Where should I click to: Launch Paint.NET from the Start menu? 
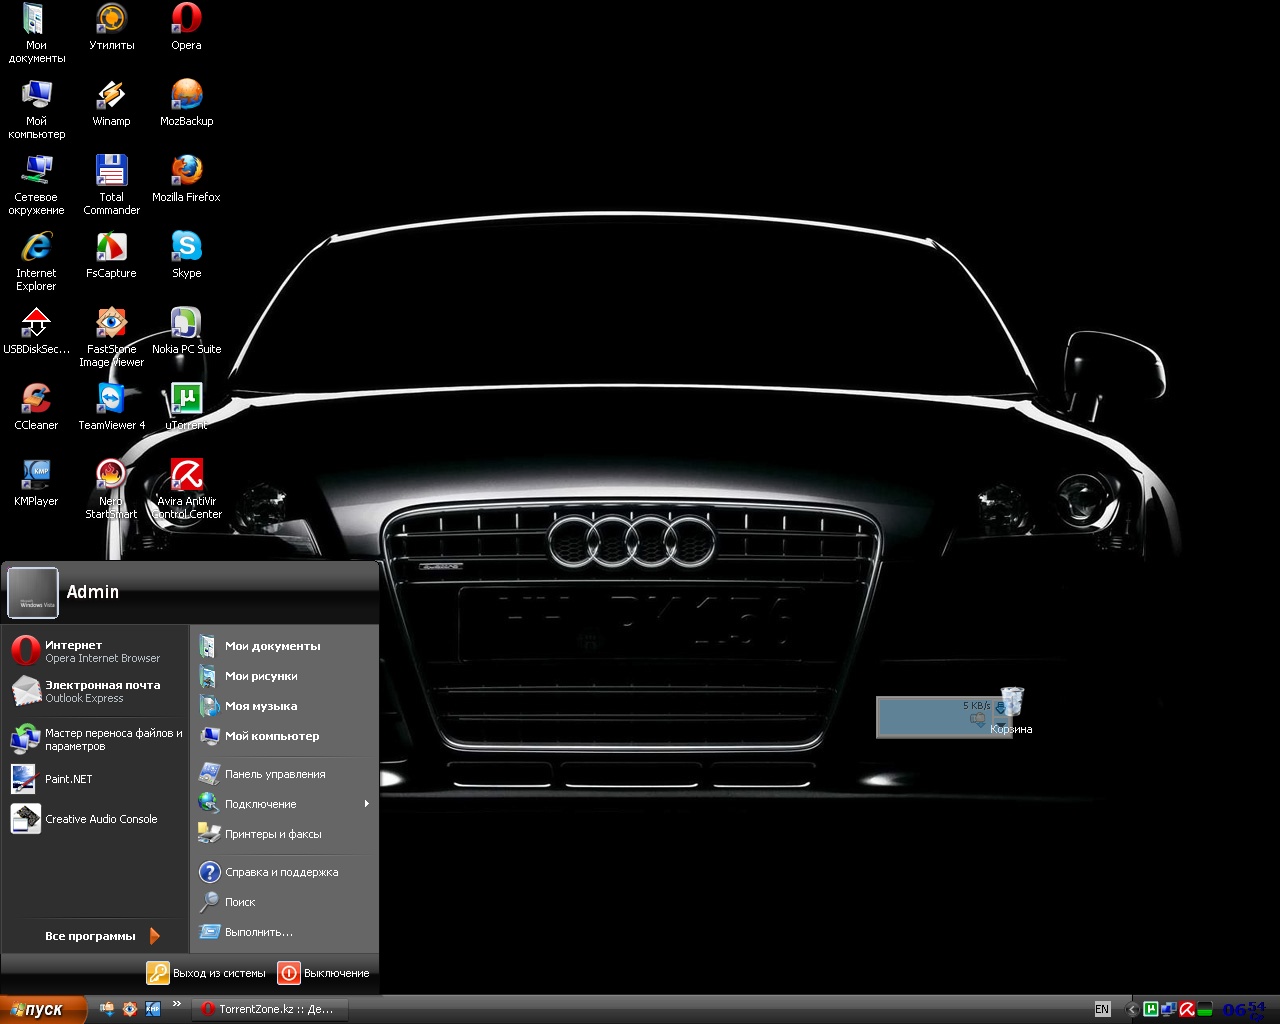96,779
